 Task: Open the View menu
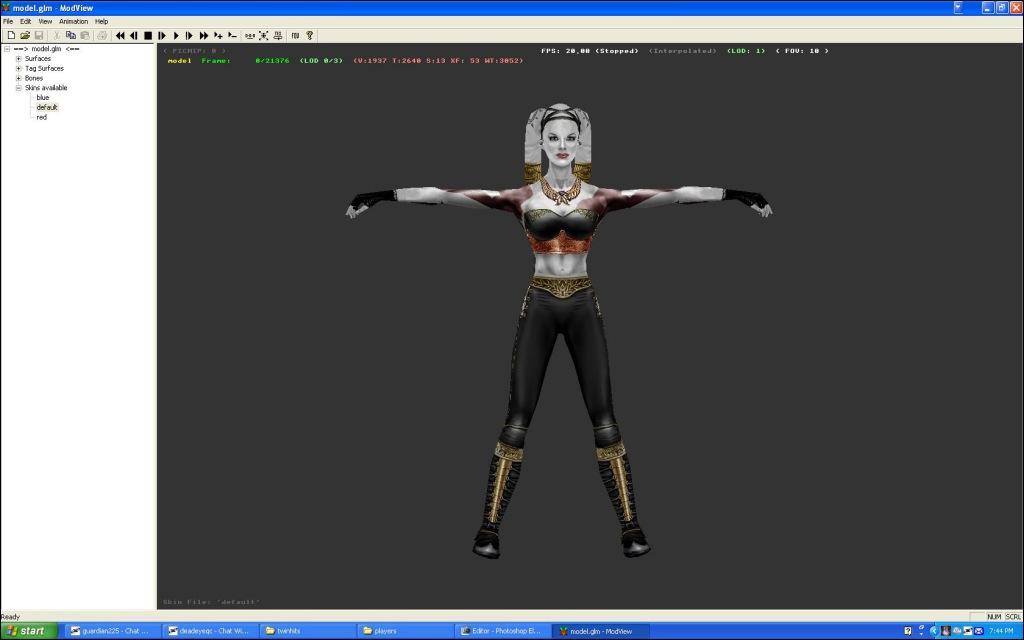pyautogui.click(x=45, y=21)
